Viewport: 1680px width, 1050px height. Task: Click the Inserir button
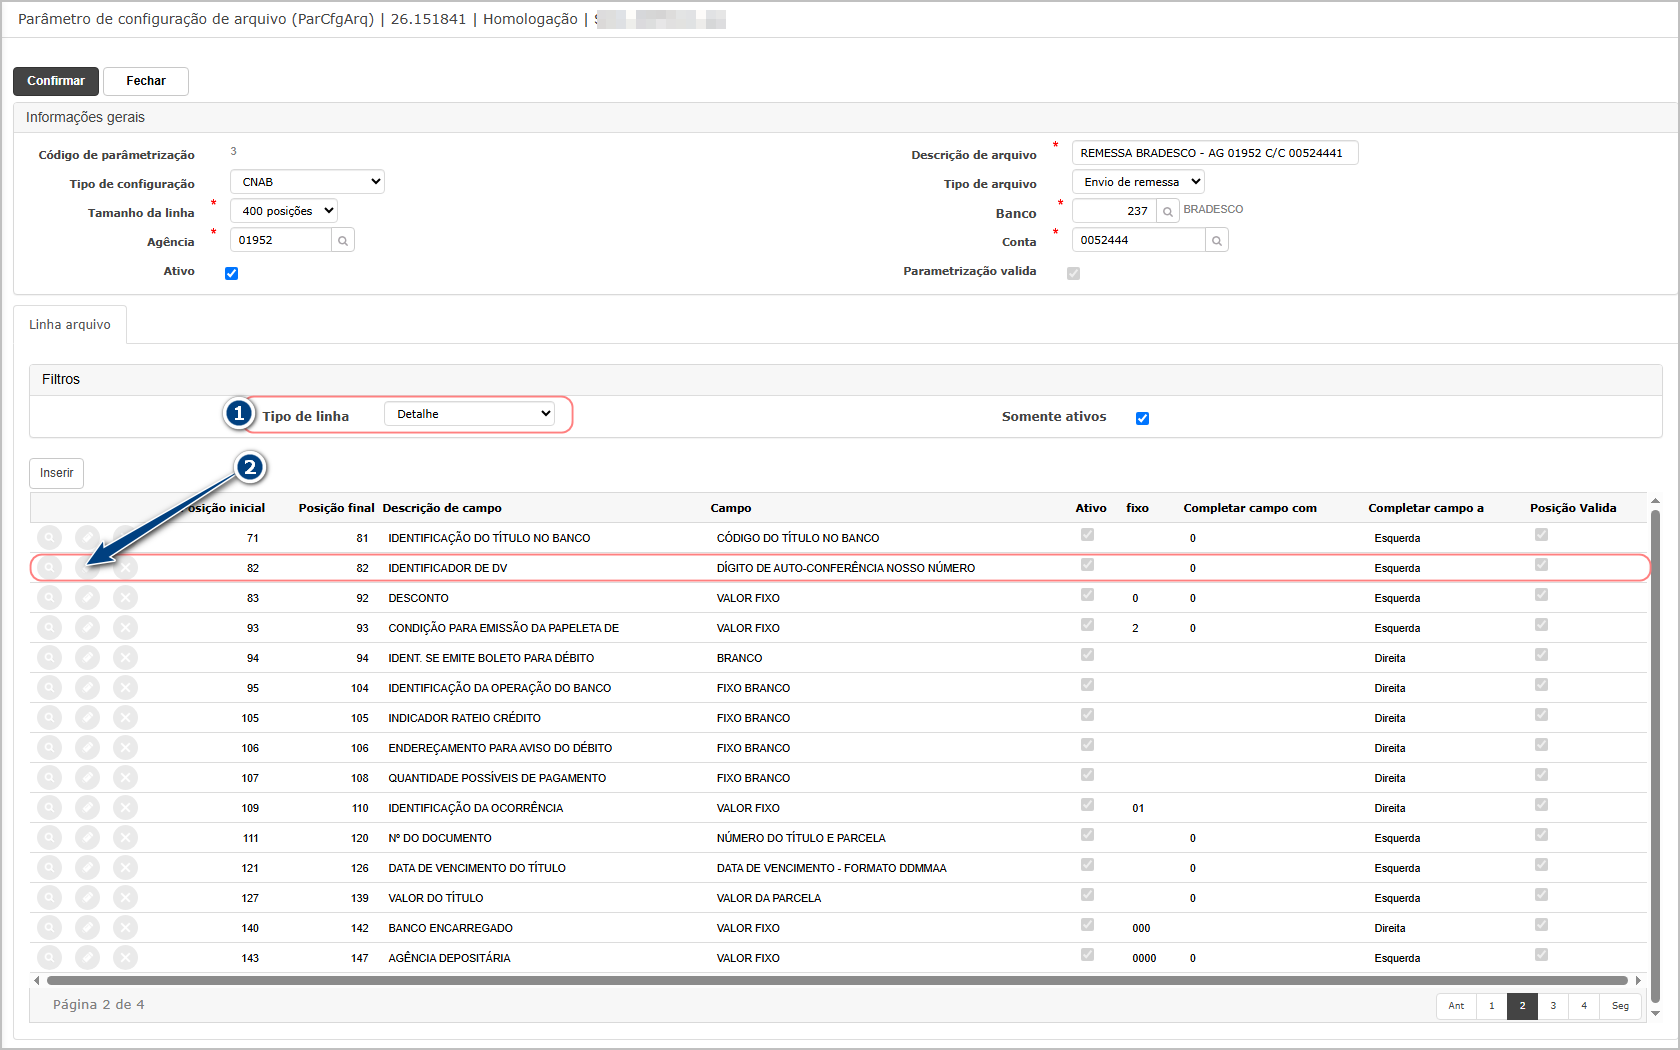(57, 473)
